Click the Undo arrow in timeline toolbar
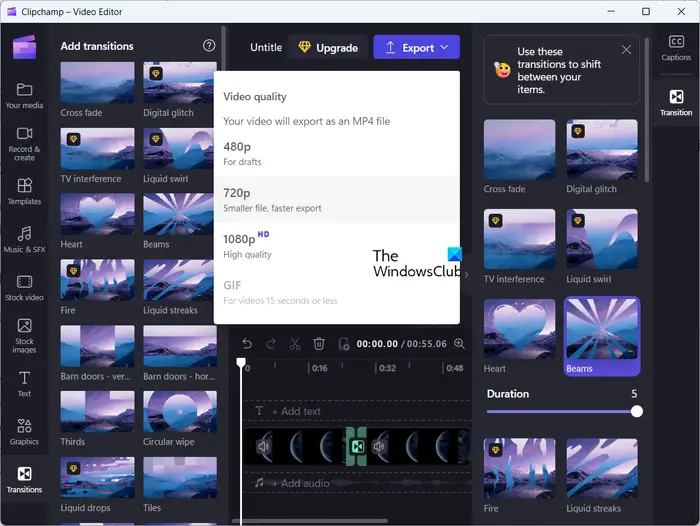The image size is (700, 526). point(247,344)
